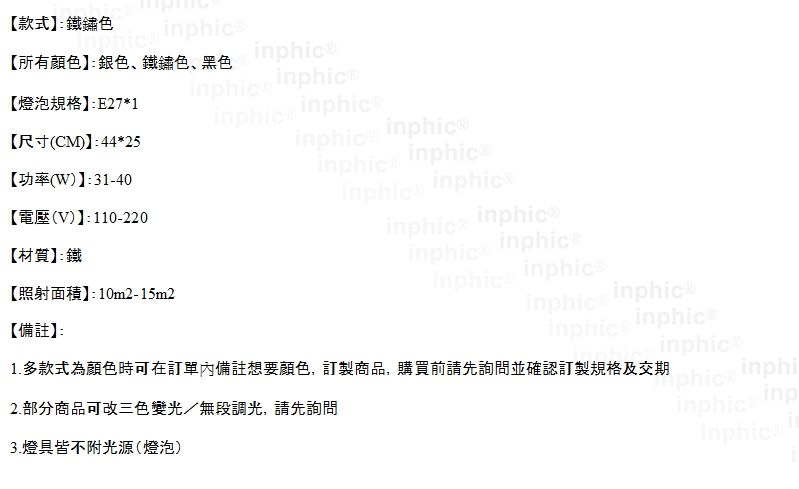
Task: Select the 【燈泡規格】: E27*1 line
Action: (74, 103)
